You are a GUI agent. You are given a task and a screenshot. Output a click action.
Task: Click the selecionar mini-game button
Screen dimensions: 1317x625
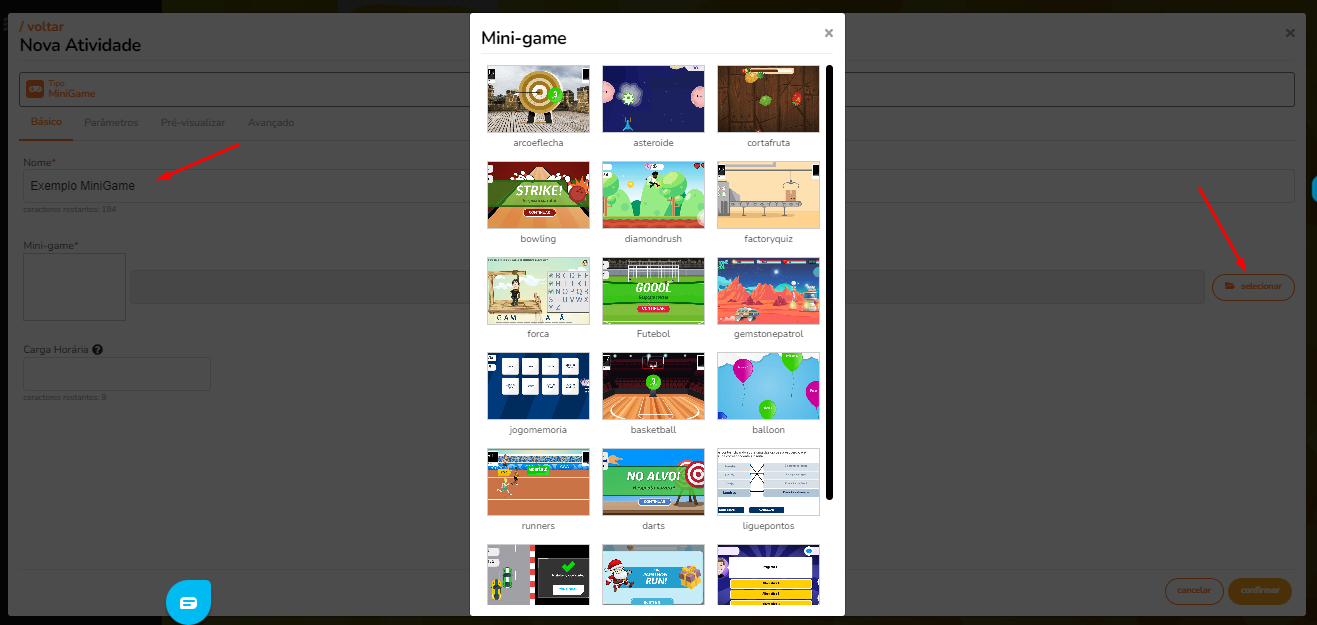pos(1253,287)
